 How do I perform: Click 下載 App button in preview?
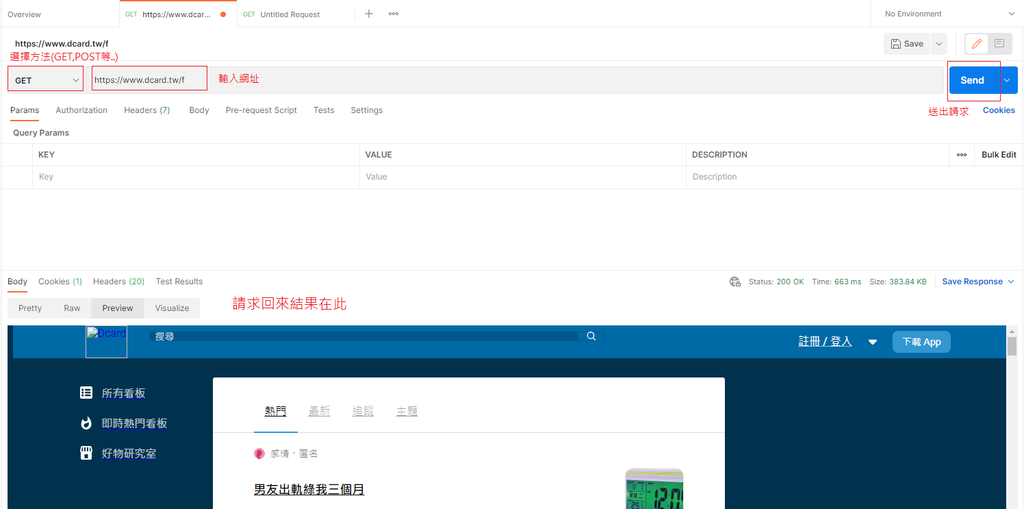921,342
